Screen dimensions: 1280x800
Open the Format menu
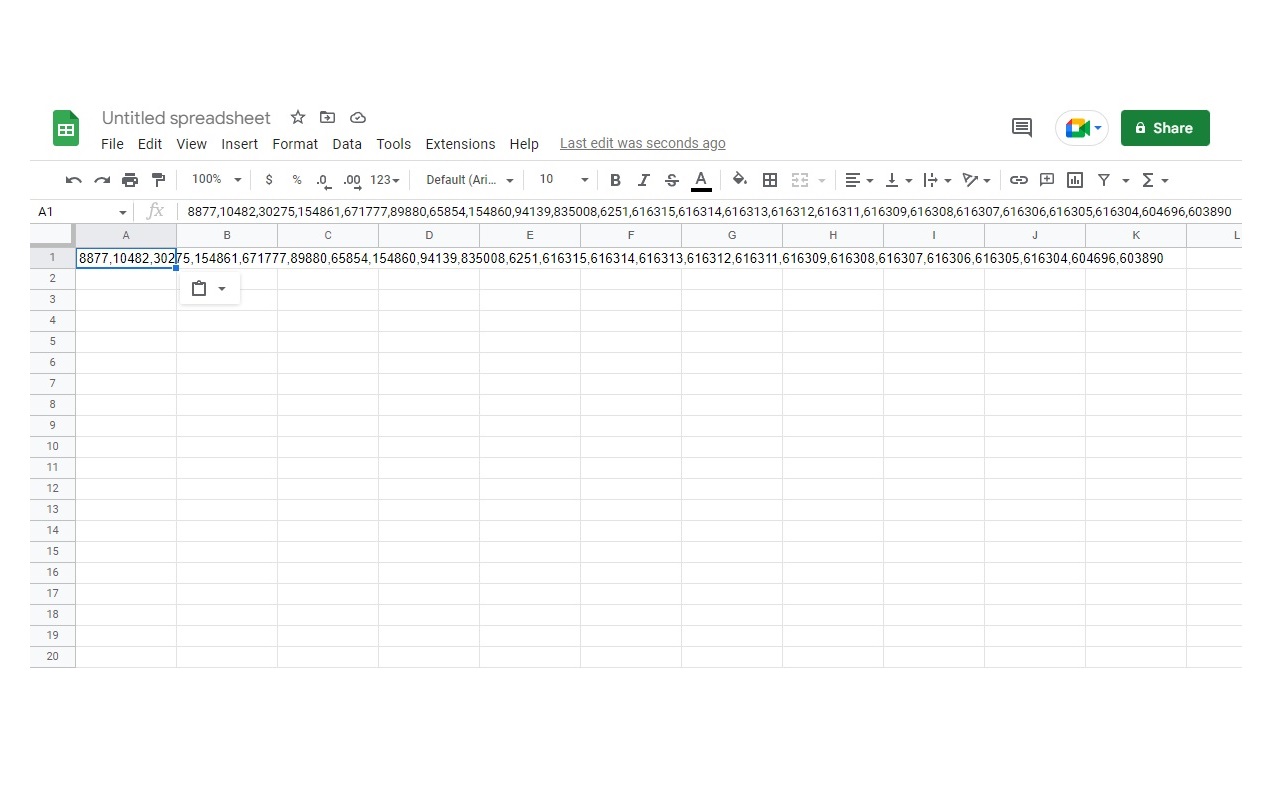coord(295,144)
